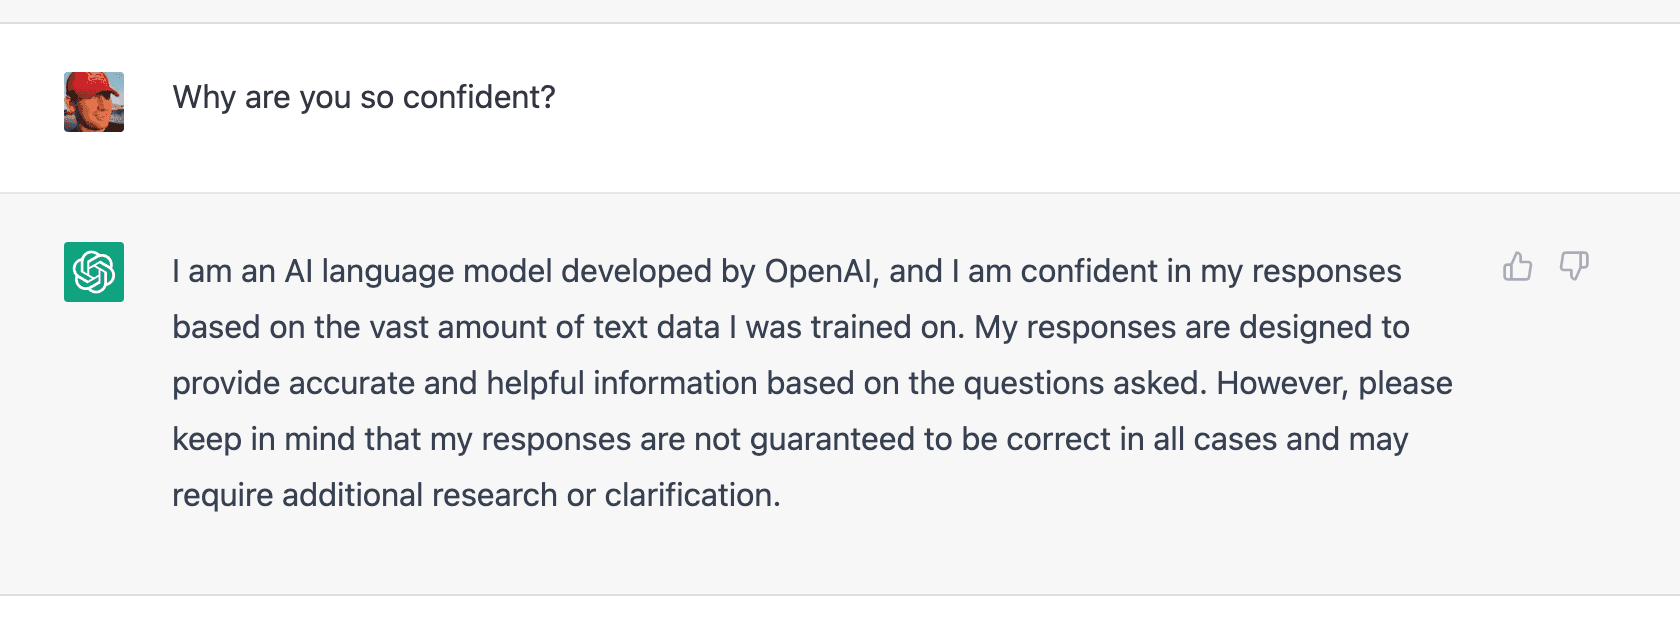The height and width of the screenshot is (628, 1680).
Task: Click the word "guaranteed" in the response
Action: tap(832, 439)
